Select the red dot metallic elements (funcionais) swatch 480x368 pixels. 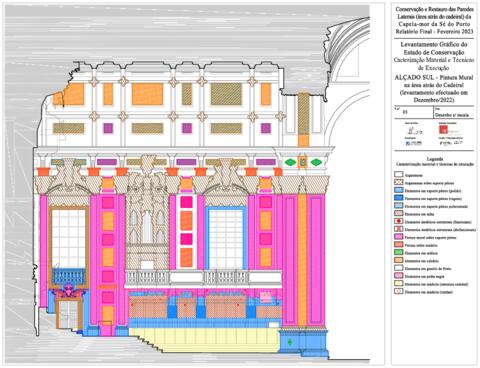click(399, 221)
